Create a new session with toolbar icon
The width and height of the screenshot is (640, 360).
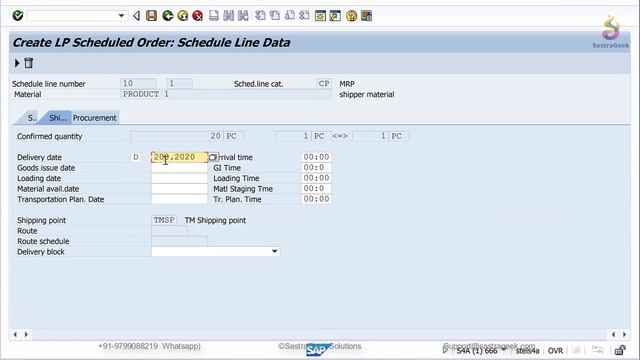point(320,16)
